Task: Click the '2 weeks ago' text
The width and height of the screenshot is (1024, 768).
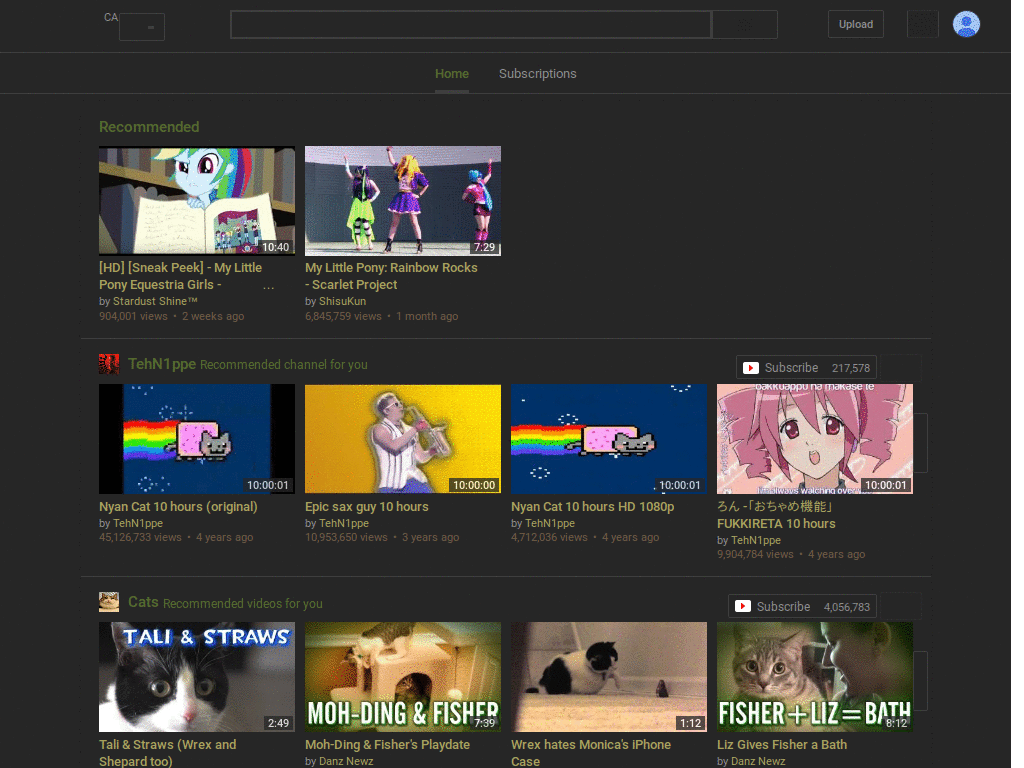Action: click(213, 316)
